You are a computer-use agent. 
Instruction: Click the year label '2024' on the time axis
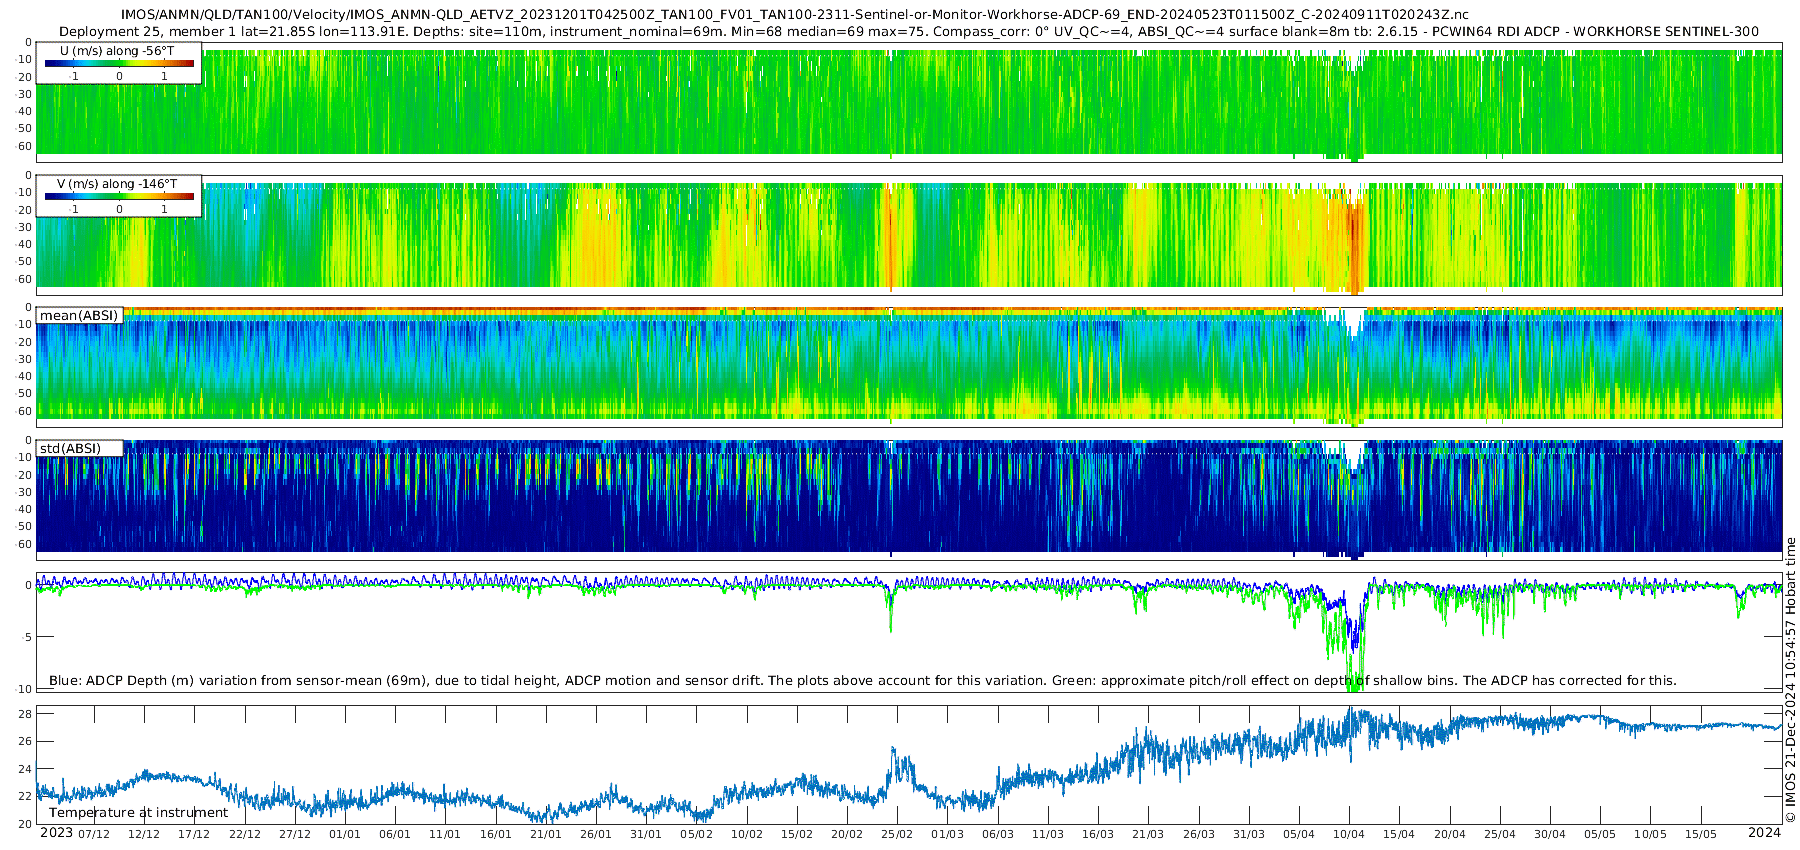(x=1764, y=833)
